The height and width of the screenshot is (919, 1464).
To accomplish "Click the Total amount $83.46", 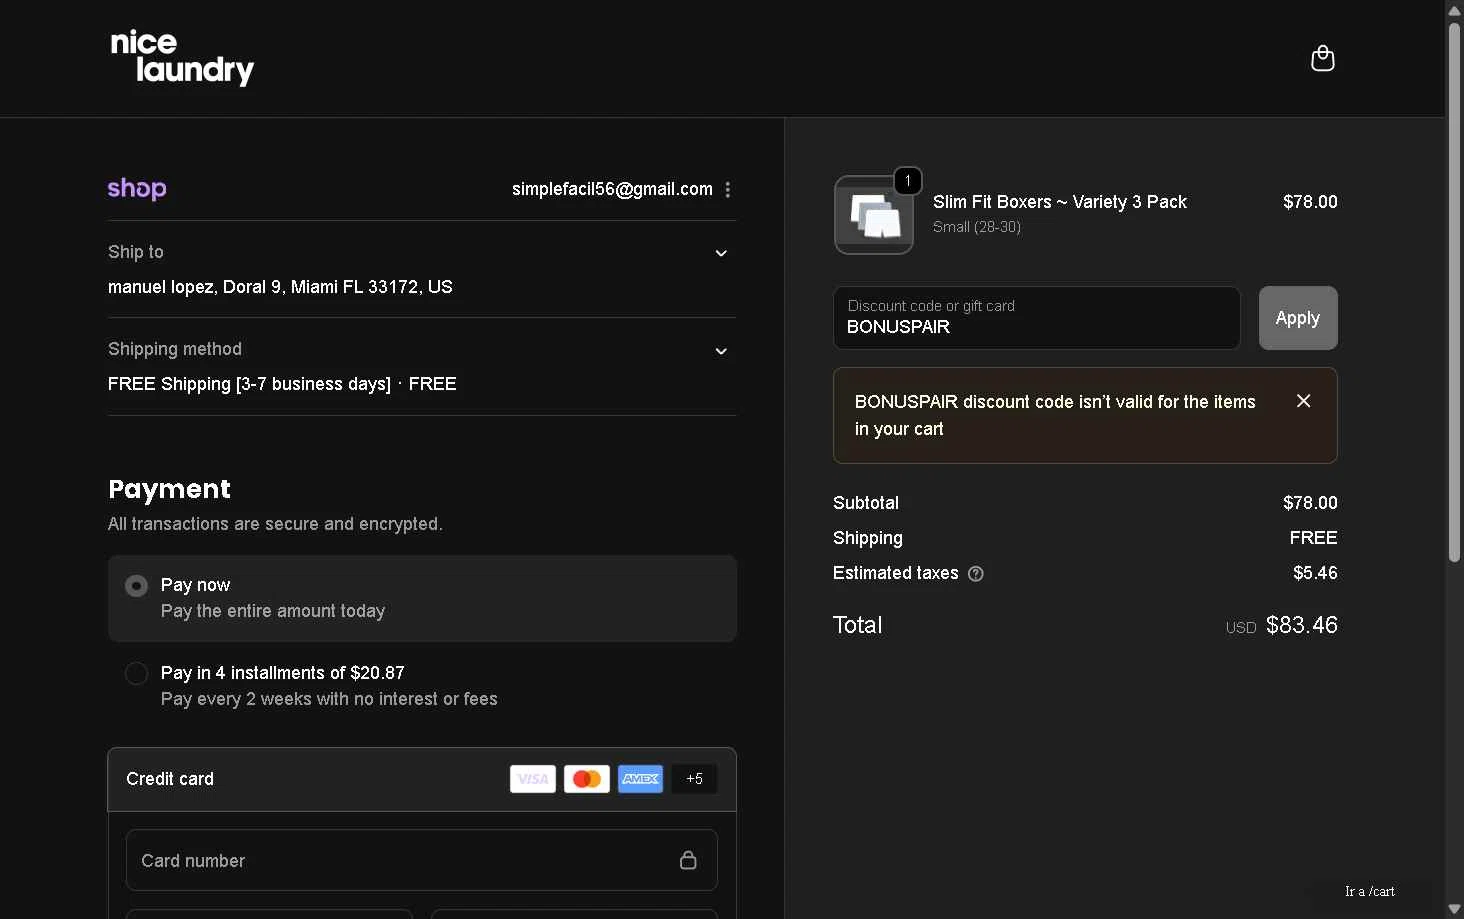I will click(x=1302, y=625).
